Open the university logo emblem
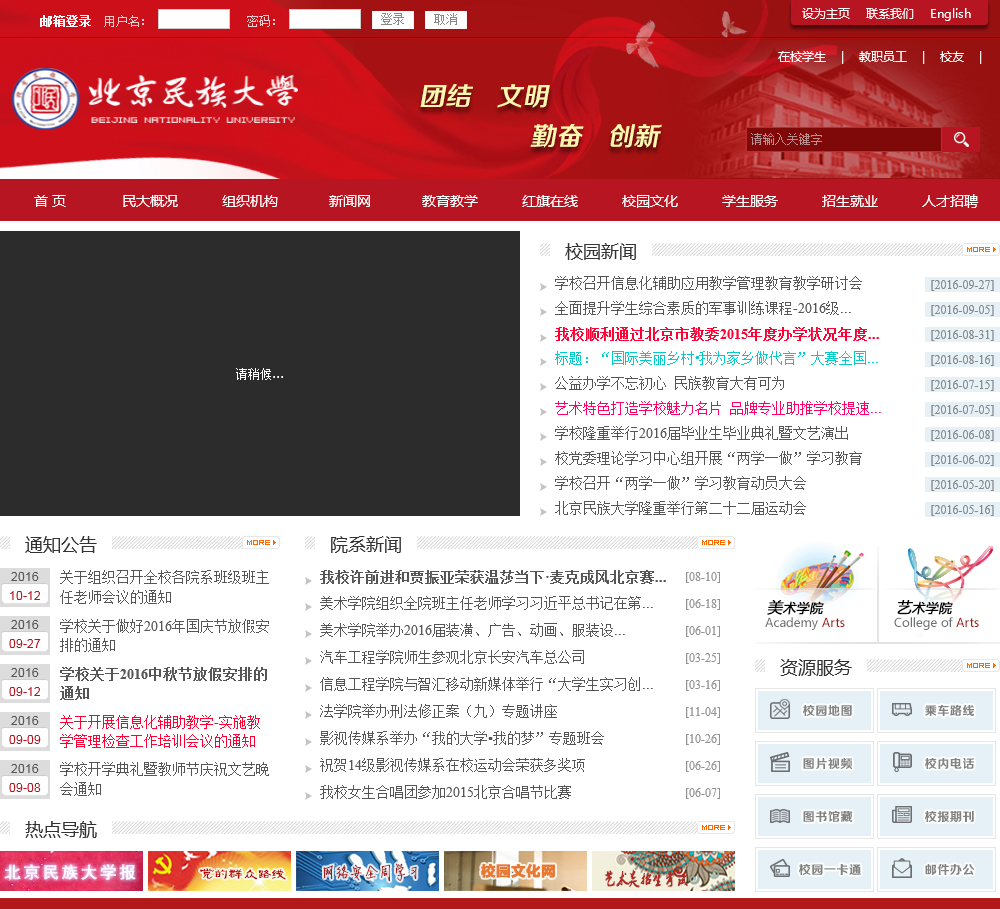Viewport: 1000px width, 909px height. tap(45, 99)
